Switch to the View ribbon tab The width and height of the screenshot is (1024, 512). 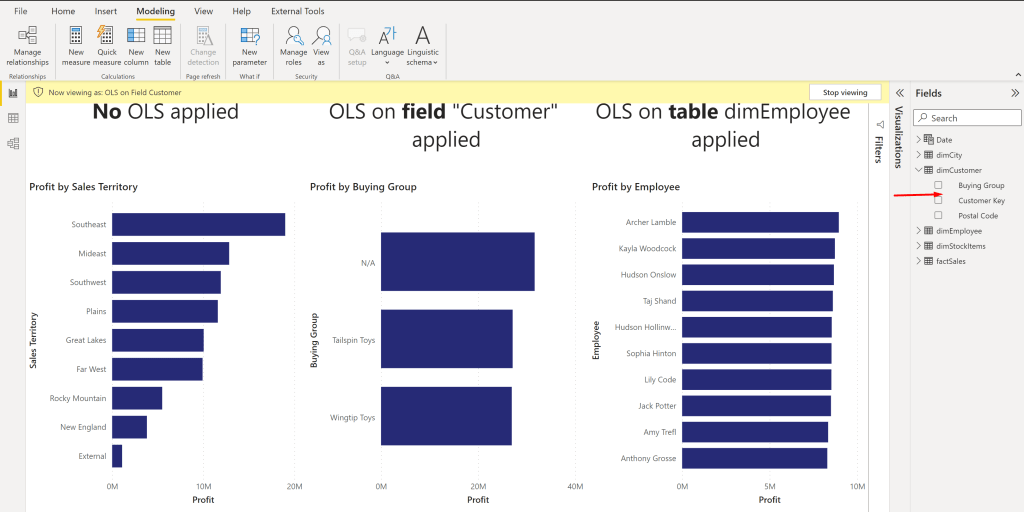coord(203,11)
